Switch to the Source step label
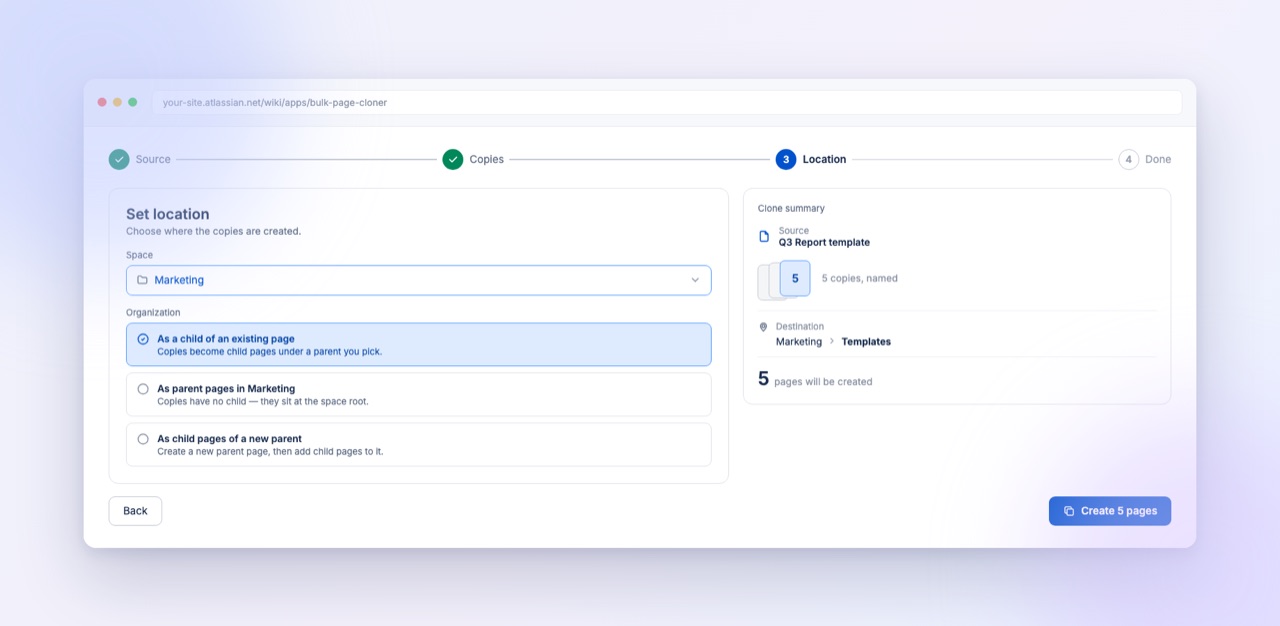Screen dimensions: 1280x626 point(153,159)
